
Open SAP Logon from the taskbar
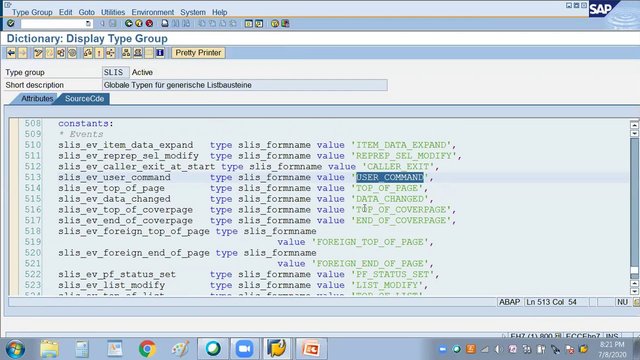click(x=277, y=349)
